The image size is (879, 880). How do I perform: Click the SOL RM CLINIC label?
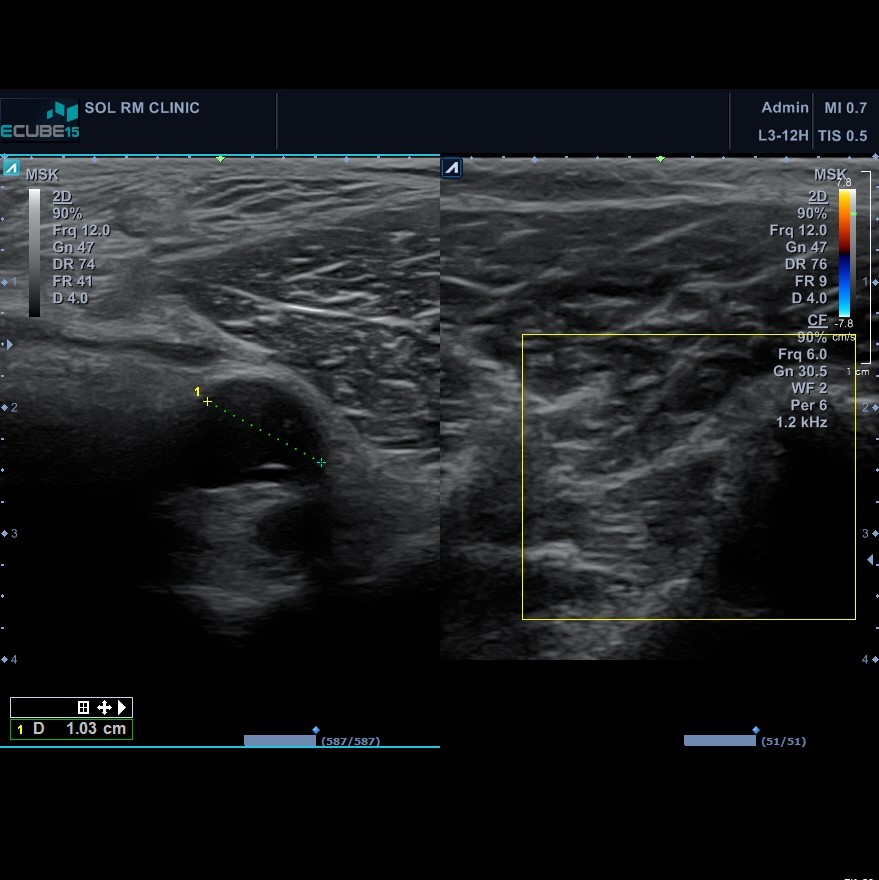pos(142,108)
